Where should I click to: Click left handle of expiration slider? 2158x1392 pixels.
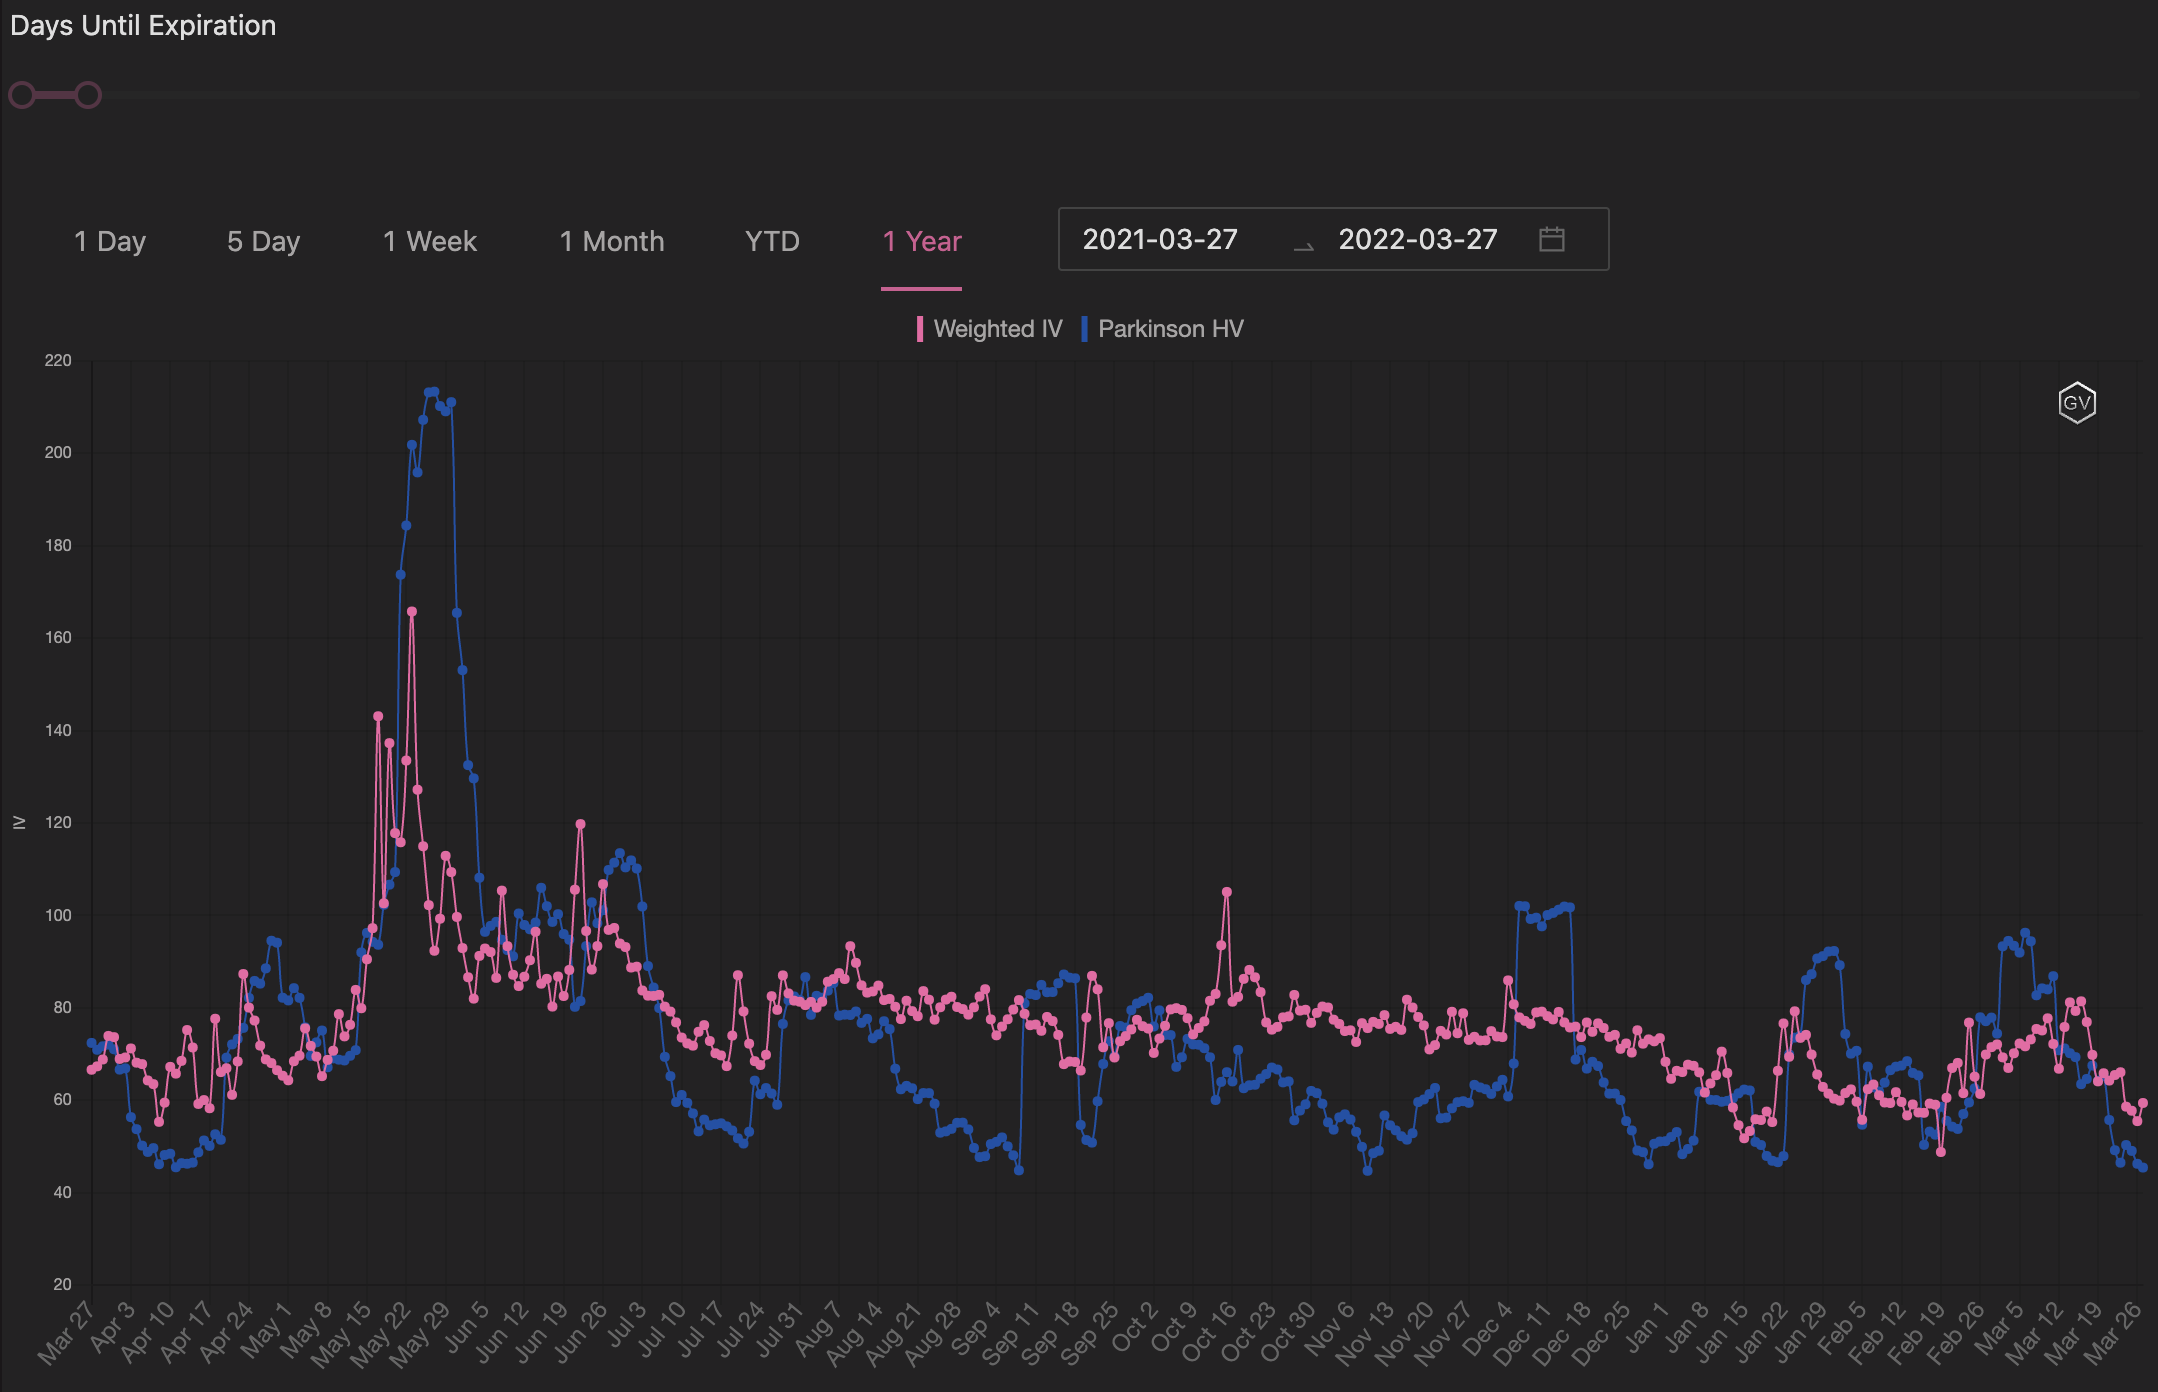point(22,95)
